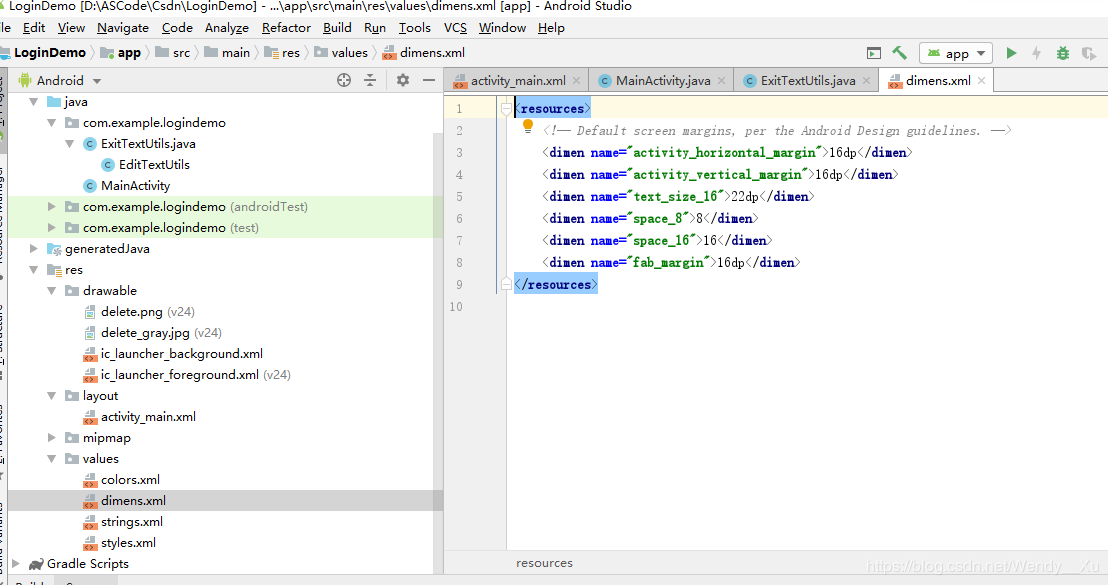The width and height of the screenshot is (1108, 585).
Task: Collapse all in the project panel
Action: coord(370,80)
